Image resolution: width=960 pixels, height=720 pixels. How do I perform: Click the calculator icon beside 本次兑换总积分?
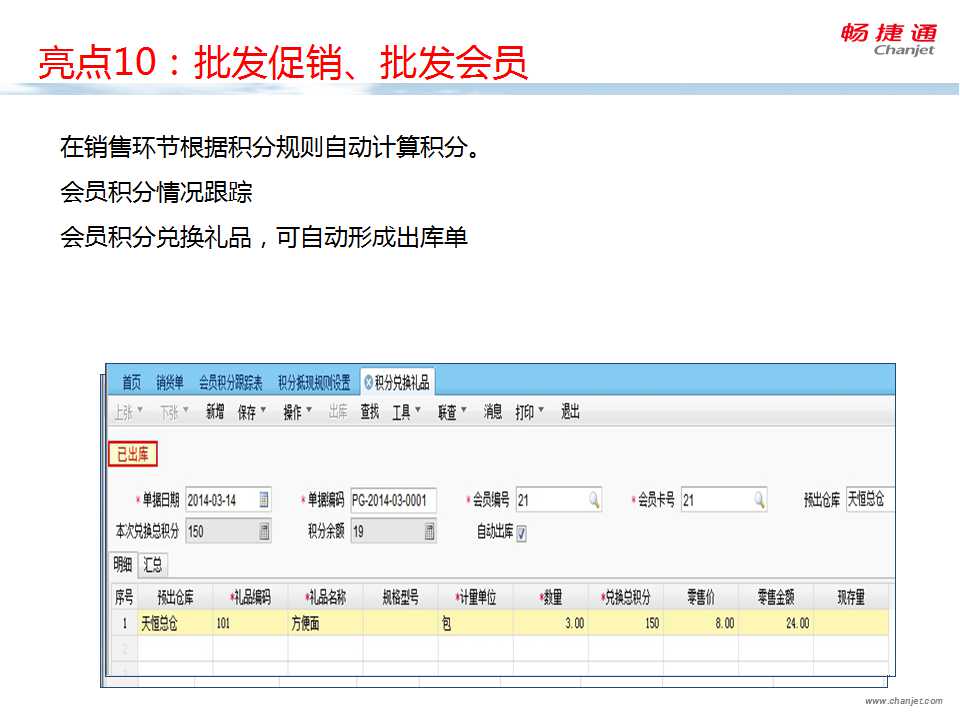(x=264, y=532)
